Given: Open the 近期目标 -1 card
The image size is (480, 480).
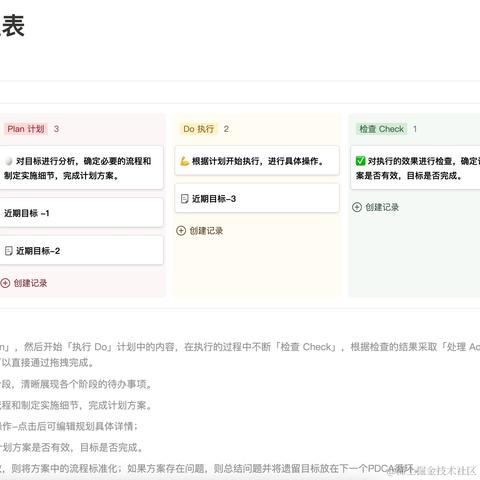Looking at the screenshot, I should (x=81, y=213).
